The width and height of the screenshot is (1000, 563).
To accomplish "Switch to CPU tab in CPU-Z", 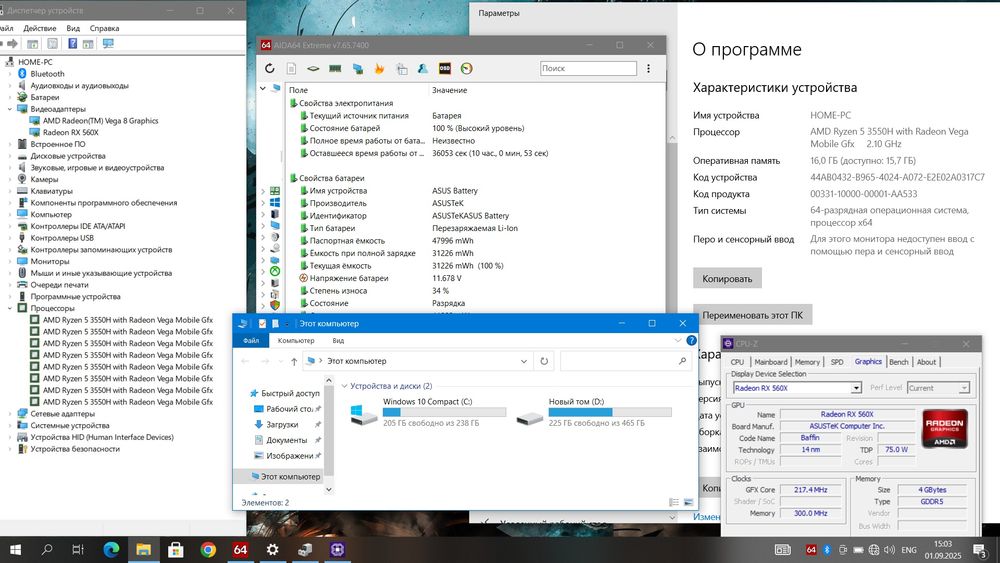I will pos(737,362).
